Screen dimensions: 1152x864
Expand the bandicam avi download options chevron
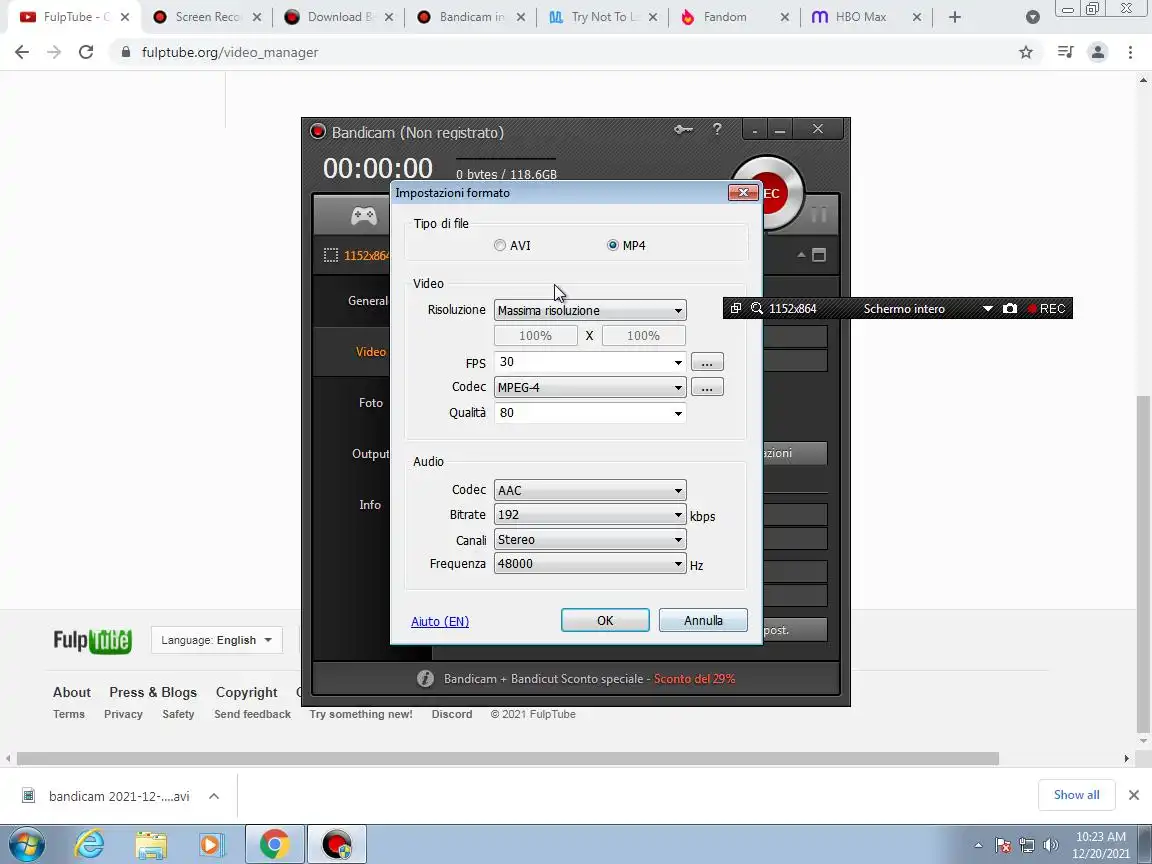pyautogui.click(x=214, y=796)
